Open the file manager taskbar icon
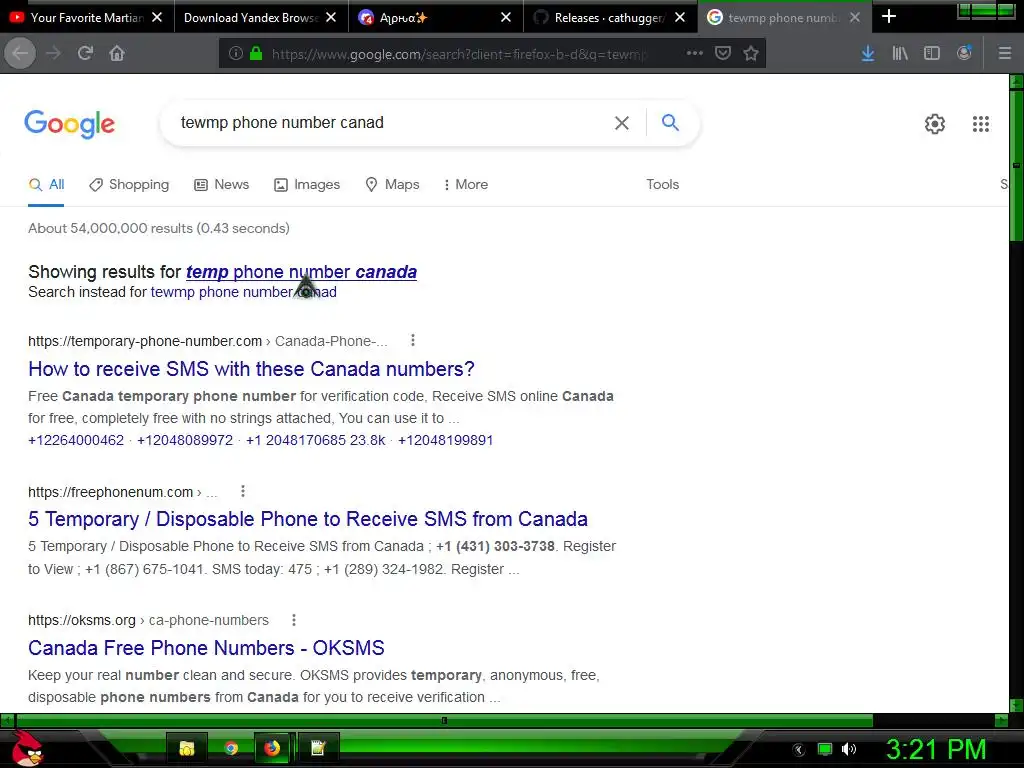Screen dimensions: 1024x768 187,748
